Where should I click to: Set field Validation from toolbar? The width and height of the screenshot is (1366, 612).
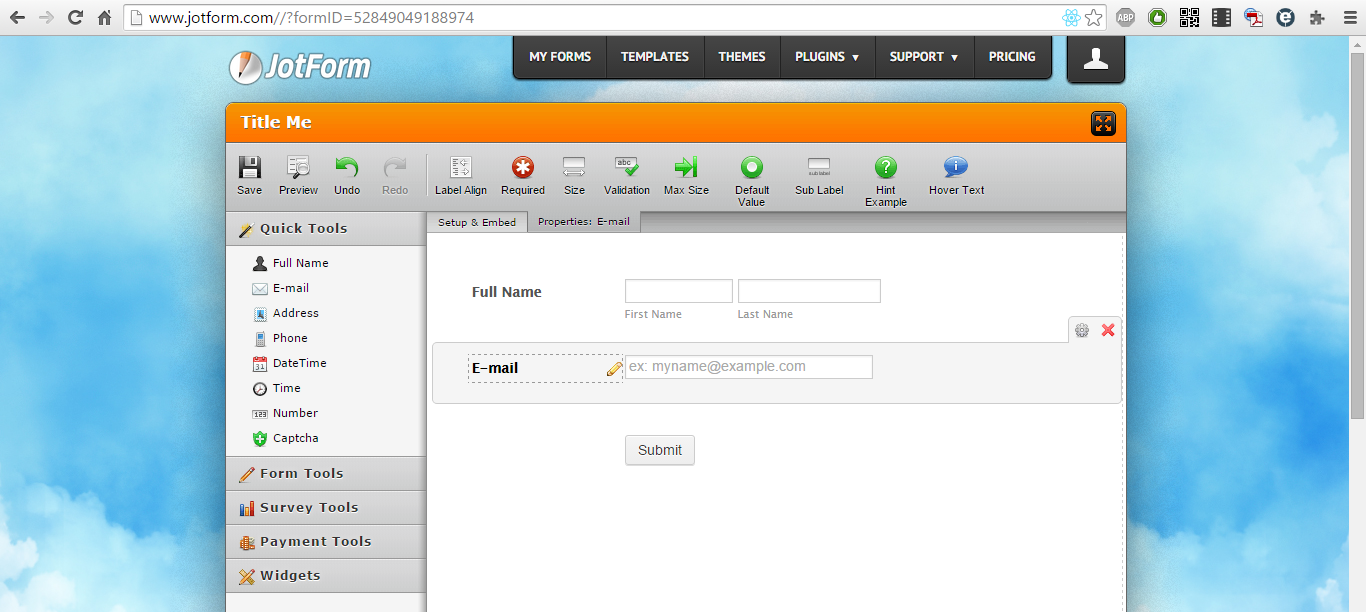click(x=627, y=168)
